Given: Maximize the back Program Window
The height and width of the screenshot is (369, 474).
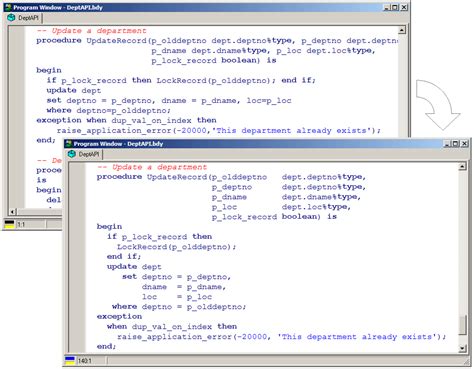Looking at the screenshot, I should 395,7.
